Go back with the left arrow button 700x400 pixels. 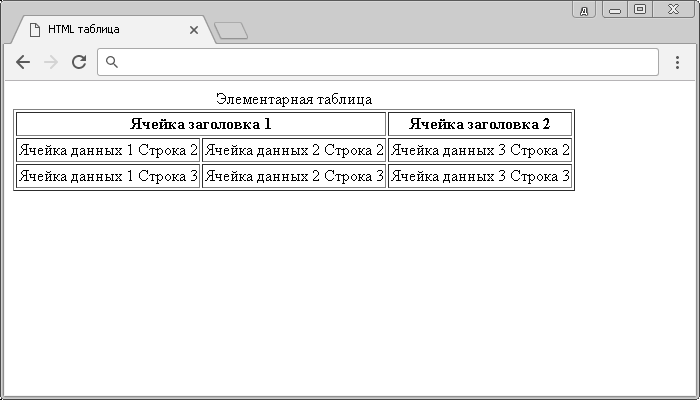click(x=23, y=62)
